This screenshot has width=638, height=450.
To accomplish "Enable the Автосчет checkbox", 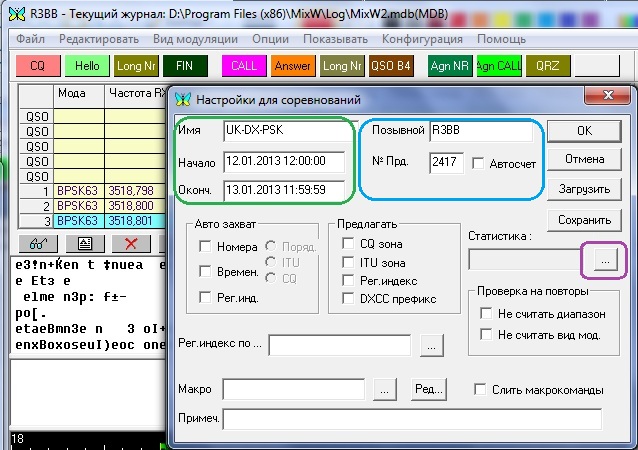I will click(x=478, y=163).
